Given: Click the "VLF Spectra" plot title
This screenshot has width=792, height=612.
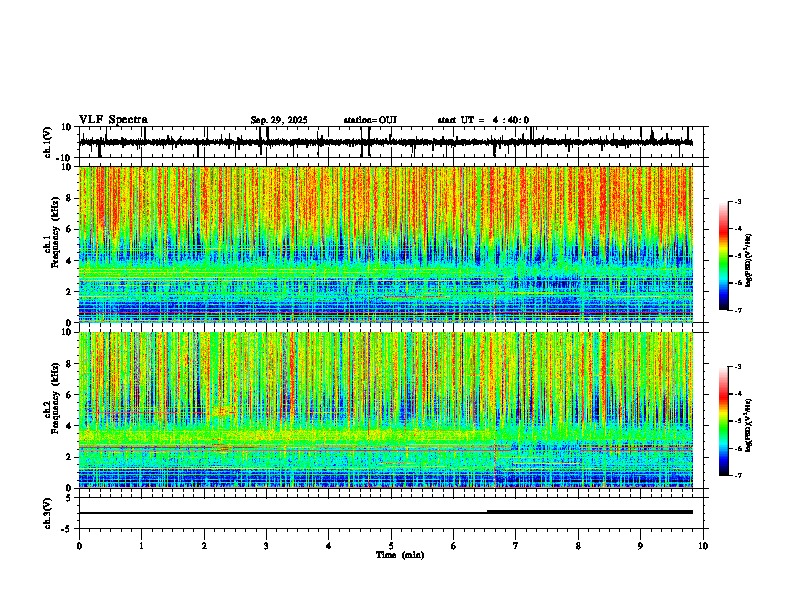Looking at the screenshot, I should 113,120.
